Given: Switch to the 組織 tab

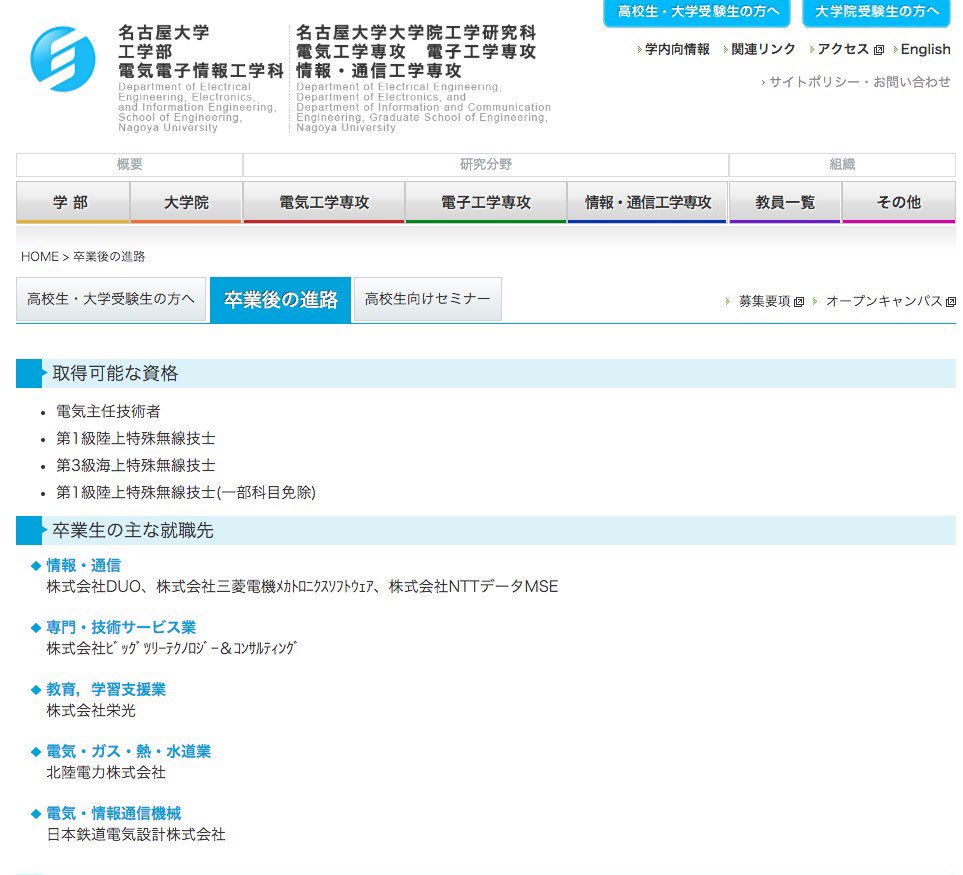Looking at the screenshot, I should pos(843,165).
